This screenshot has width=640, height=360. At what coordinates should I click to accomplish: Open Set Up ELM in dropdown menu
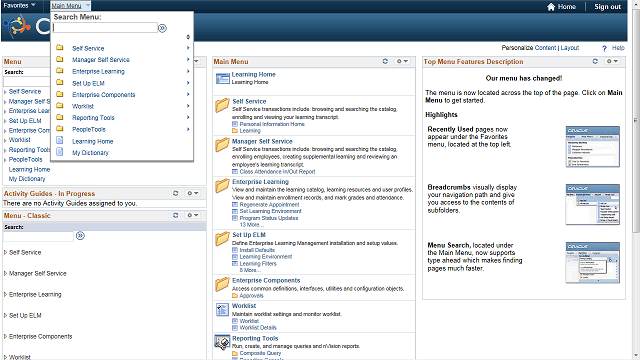click(x=88, y=83)
